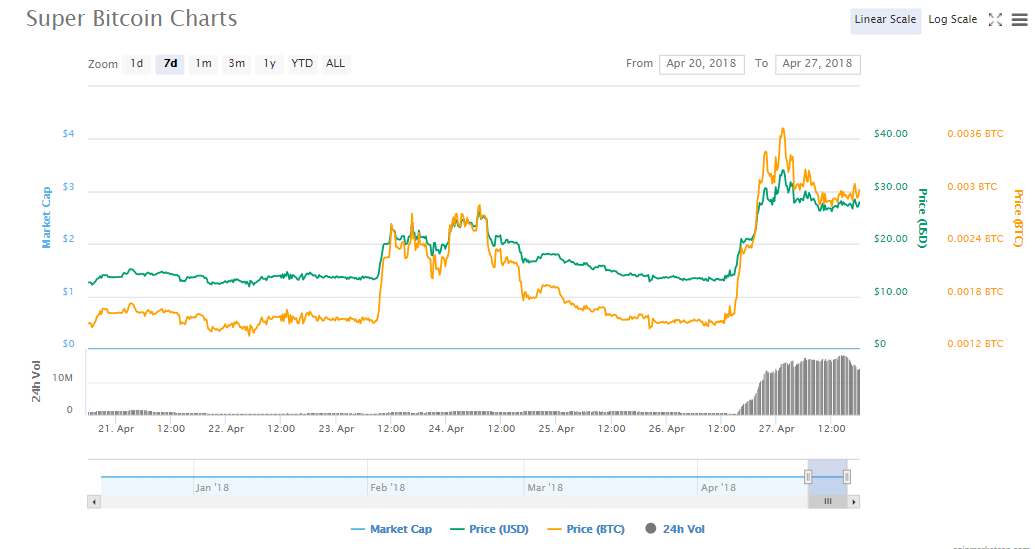
Task: Open the To date field
Action: 817,64
